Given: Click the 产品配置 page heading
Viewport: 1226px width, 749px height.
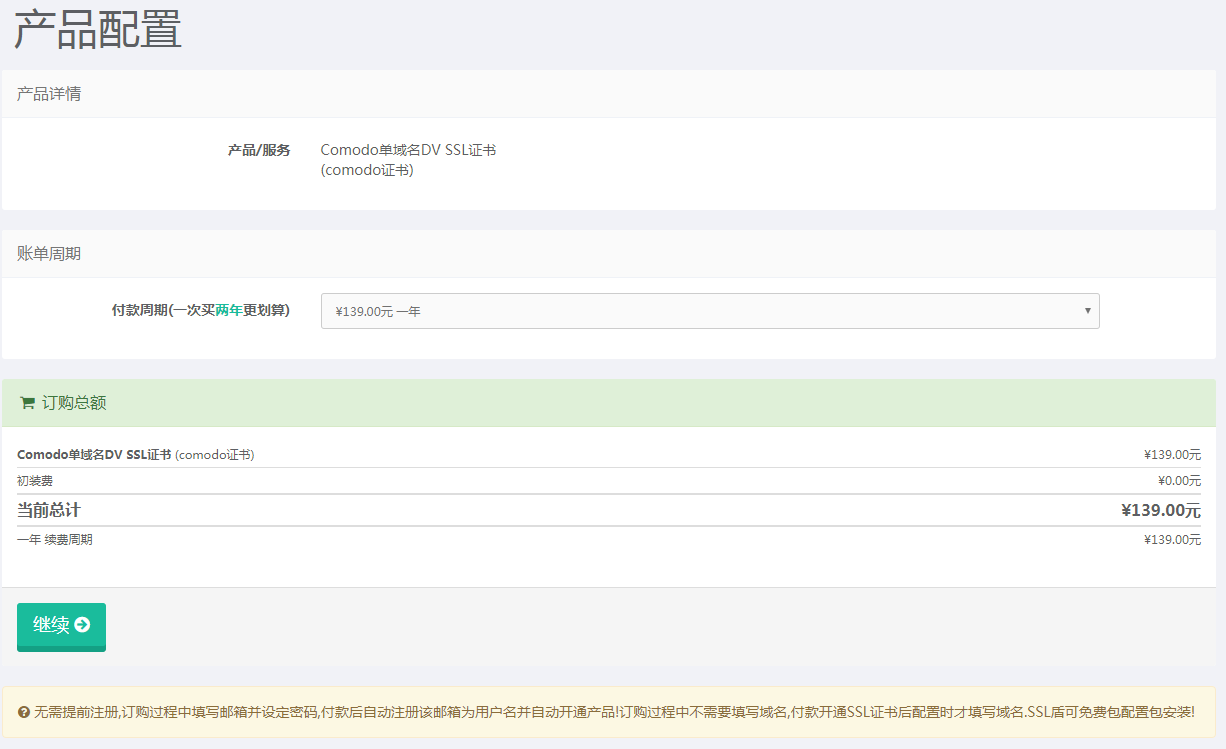Looking at the screenshot, I should (97, 29).
